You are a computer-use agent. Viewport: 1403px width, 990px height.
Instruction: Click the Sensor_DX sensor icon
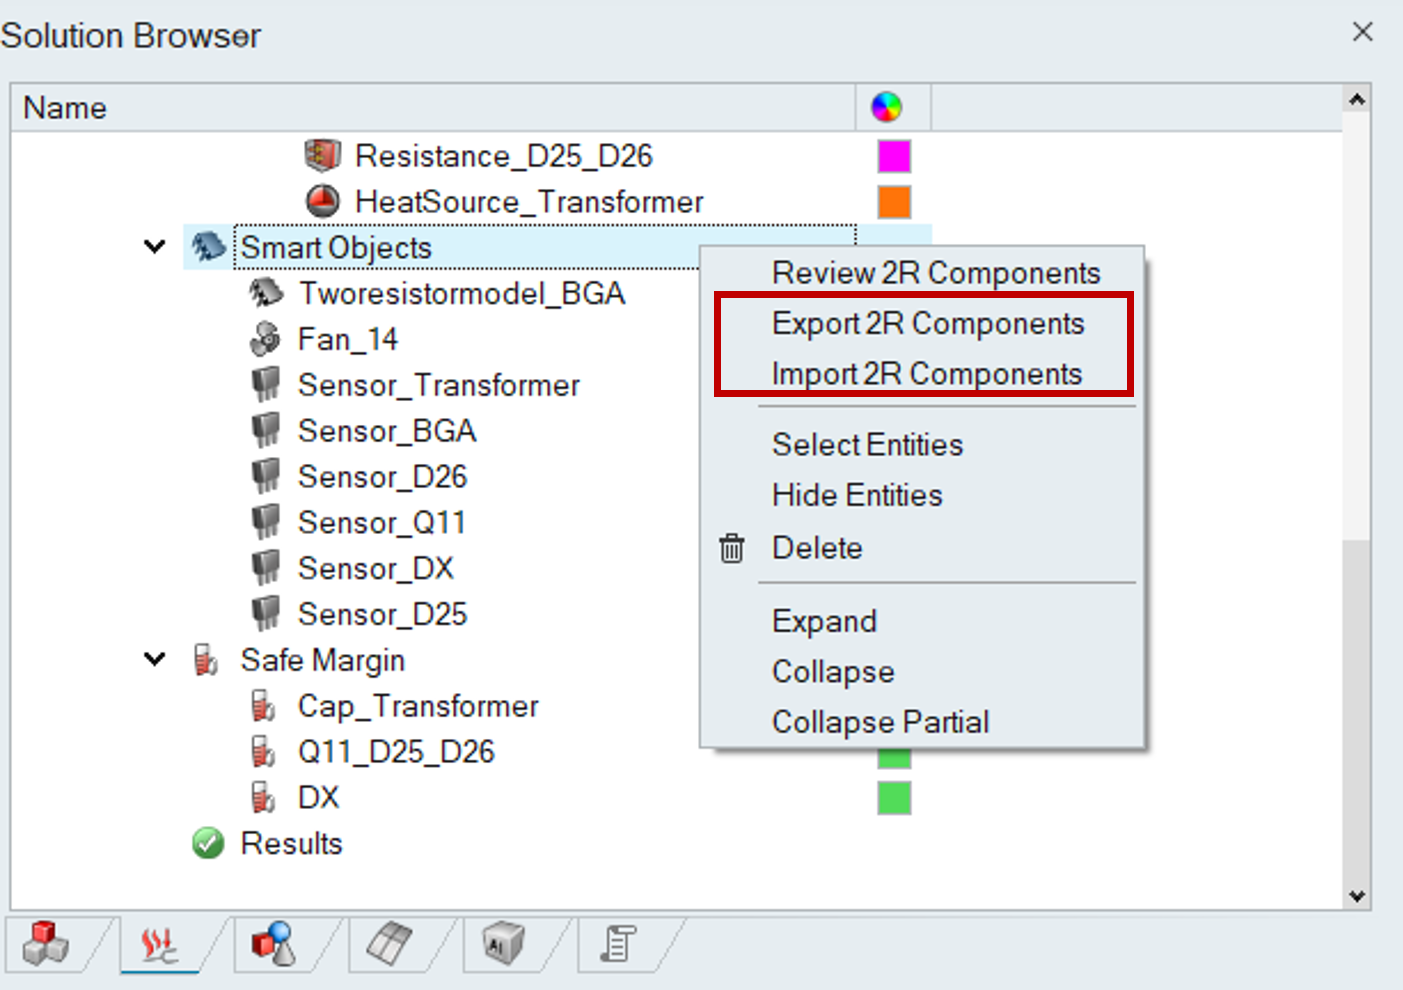(x=265, y=569)
